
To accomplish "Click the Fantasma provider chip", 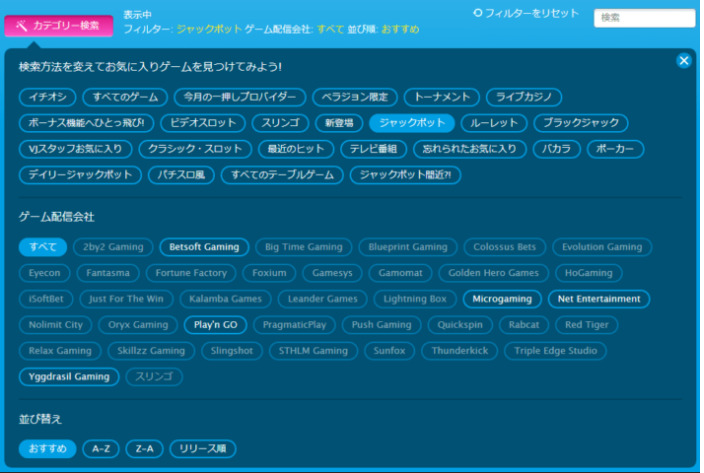I will click(108, 273).
